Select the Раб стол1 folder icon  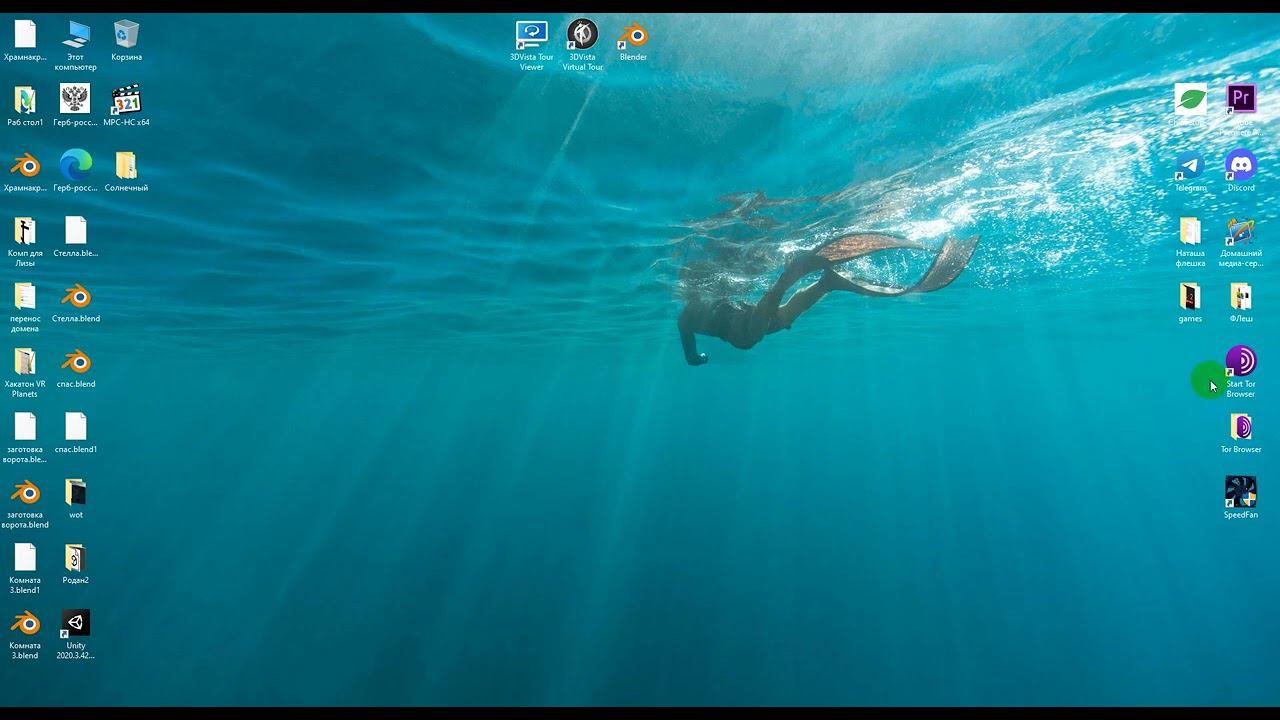[x=25, y=100]
